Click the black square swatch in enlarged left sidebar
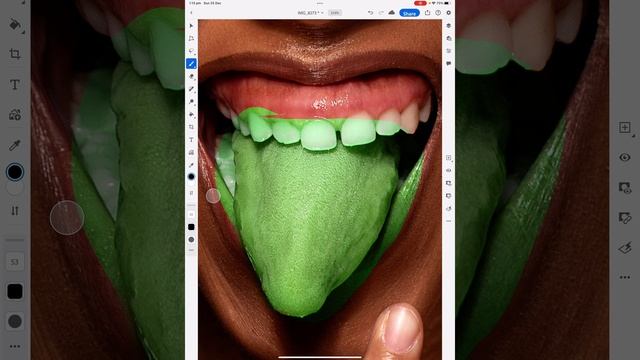Image resolution: width=640 pixels, height=360 pixels. pyautogui.click(x=15, y=291)
